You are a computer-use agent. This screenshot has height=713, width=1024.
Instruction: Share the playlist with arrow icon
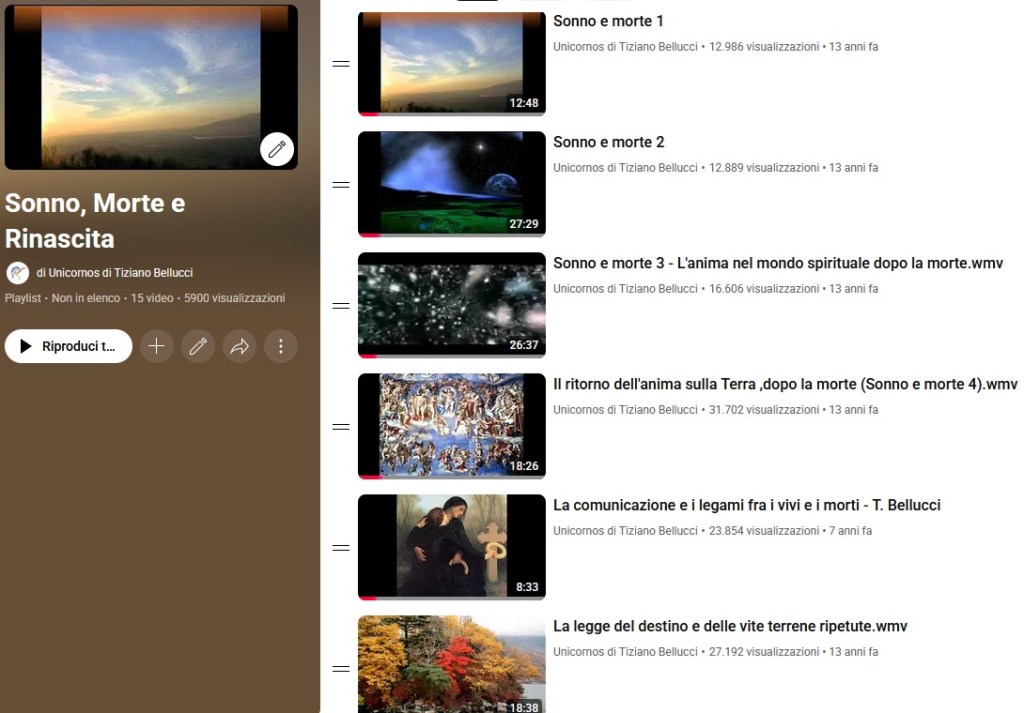[239, 346]
